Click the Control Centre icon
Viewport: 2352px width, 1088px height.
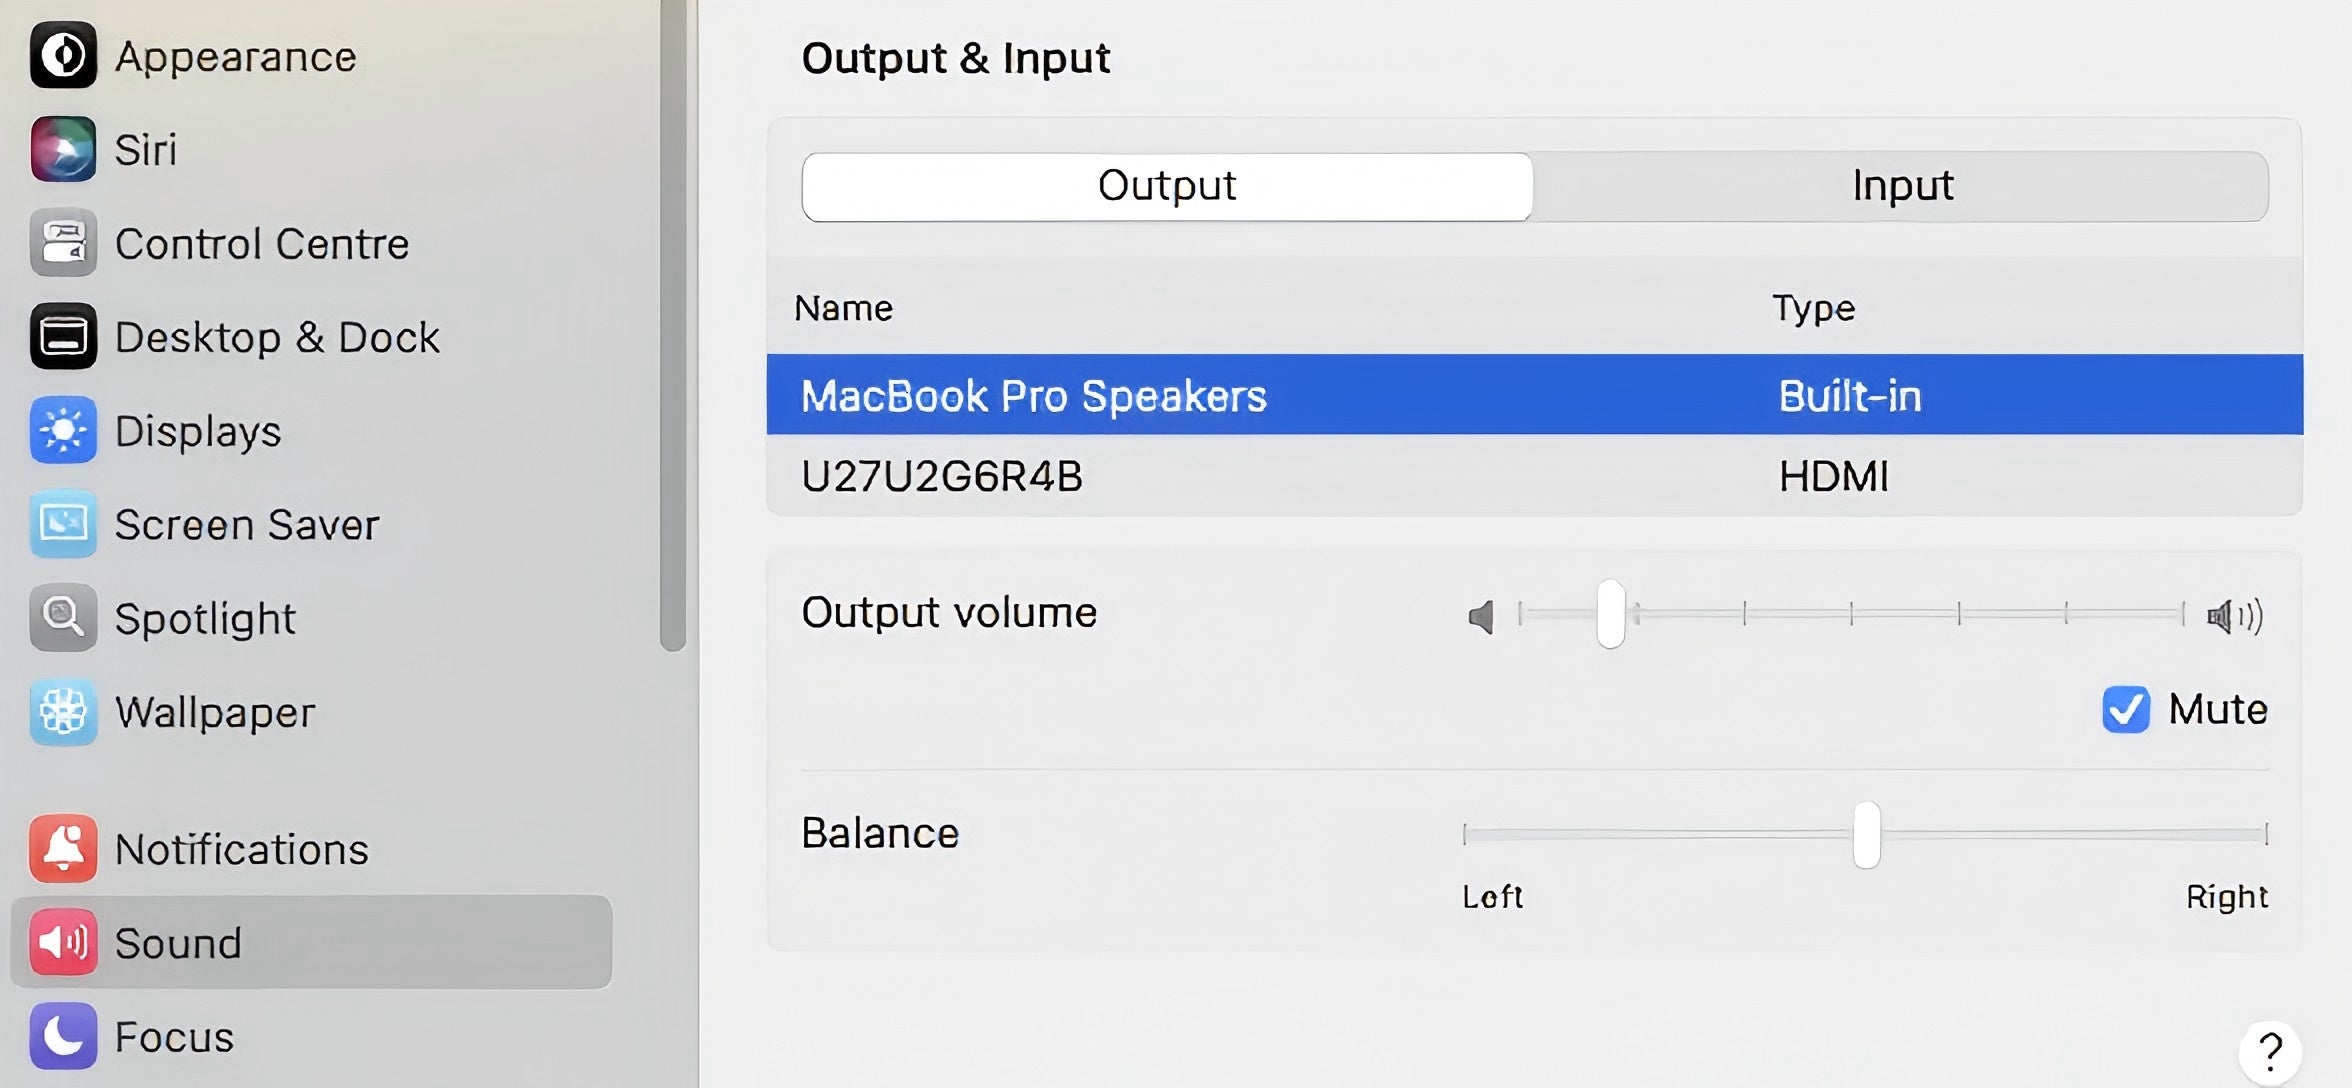63,243
